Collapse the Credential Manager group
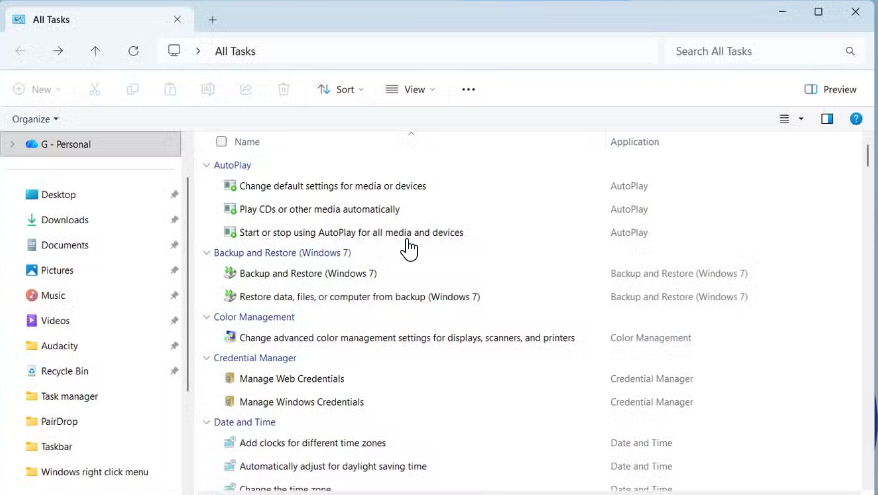The image size is (878, 495). [207, 358]
